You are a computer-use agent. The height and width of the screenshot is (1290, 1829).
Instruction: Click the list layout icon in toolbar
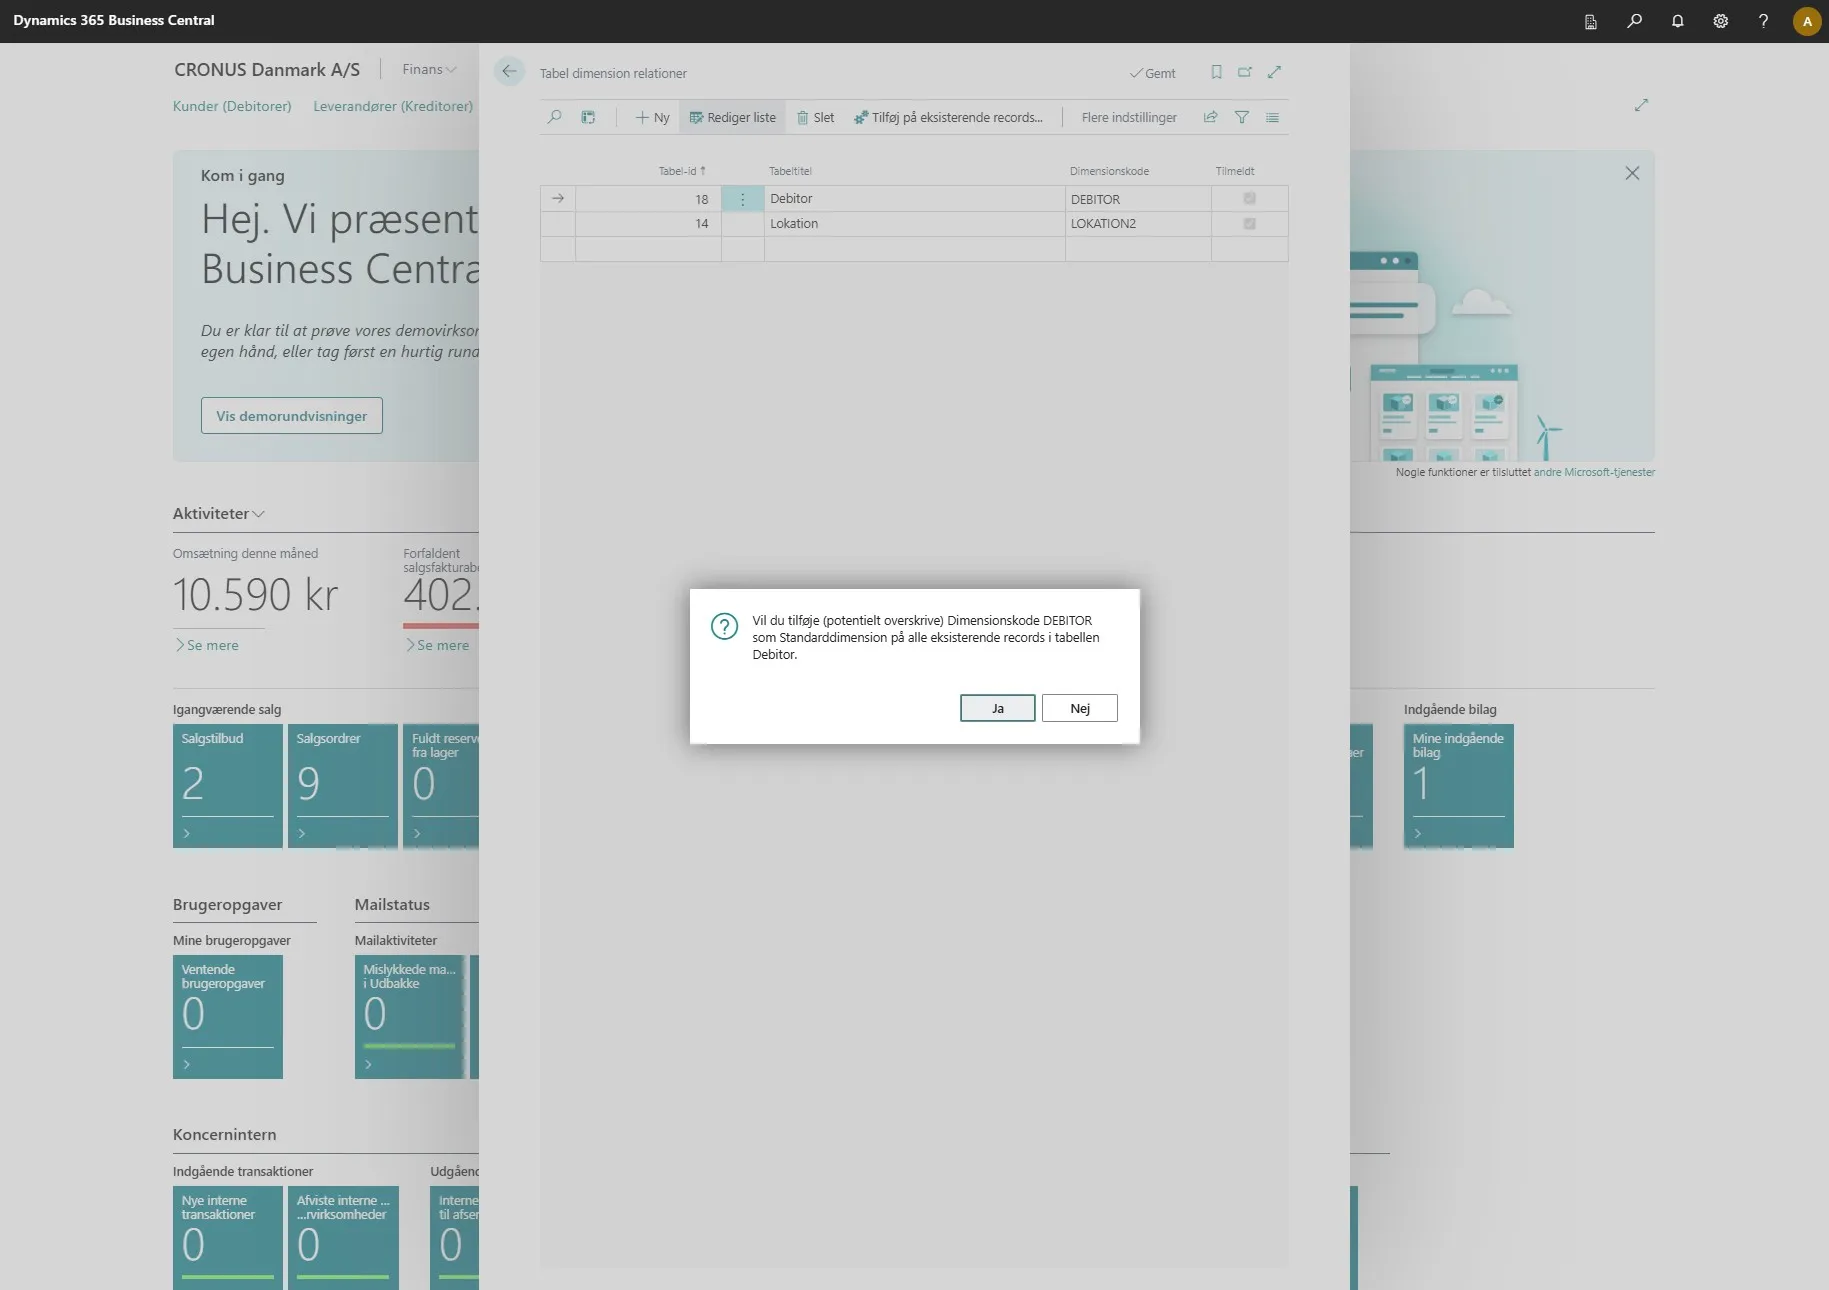coord(1272,117)
